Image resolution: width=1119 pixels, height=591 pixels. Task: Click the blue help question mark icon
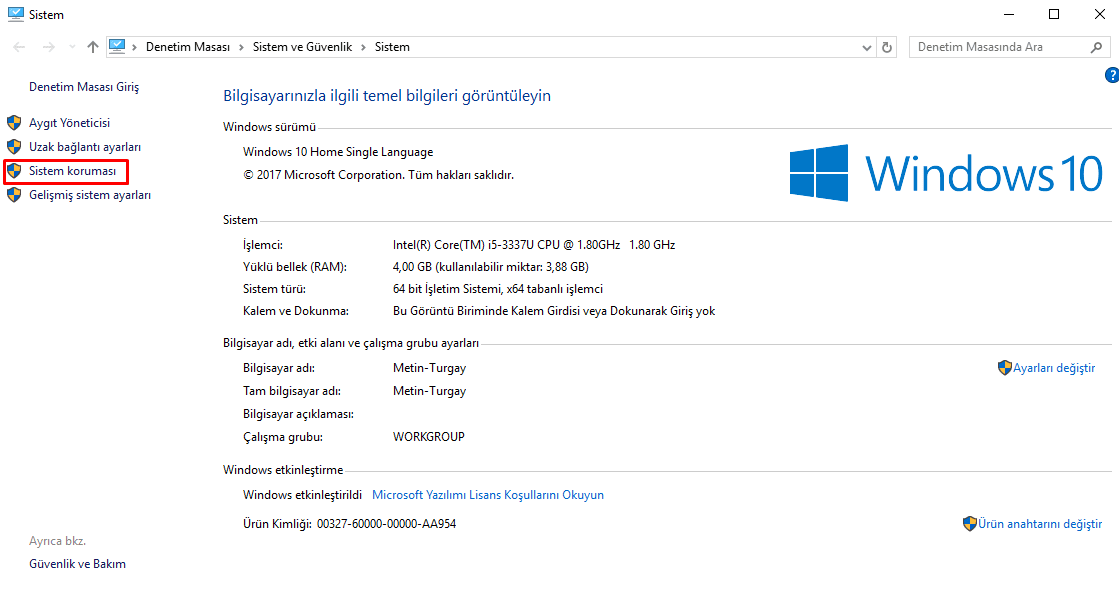(1111, 76)
